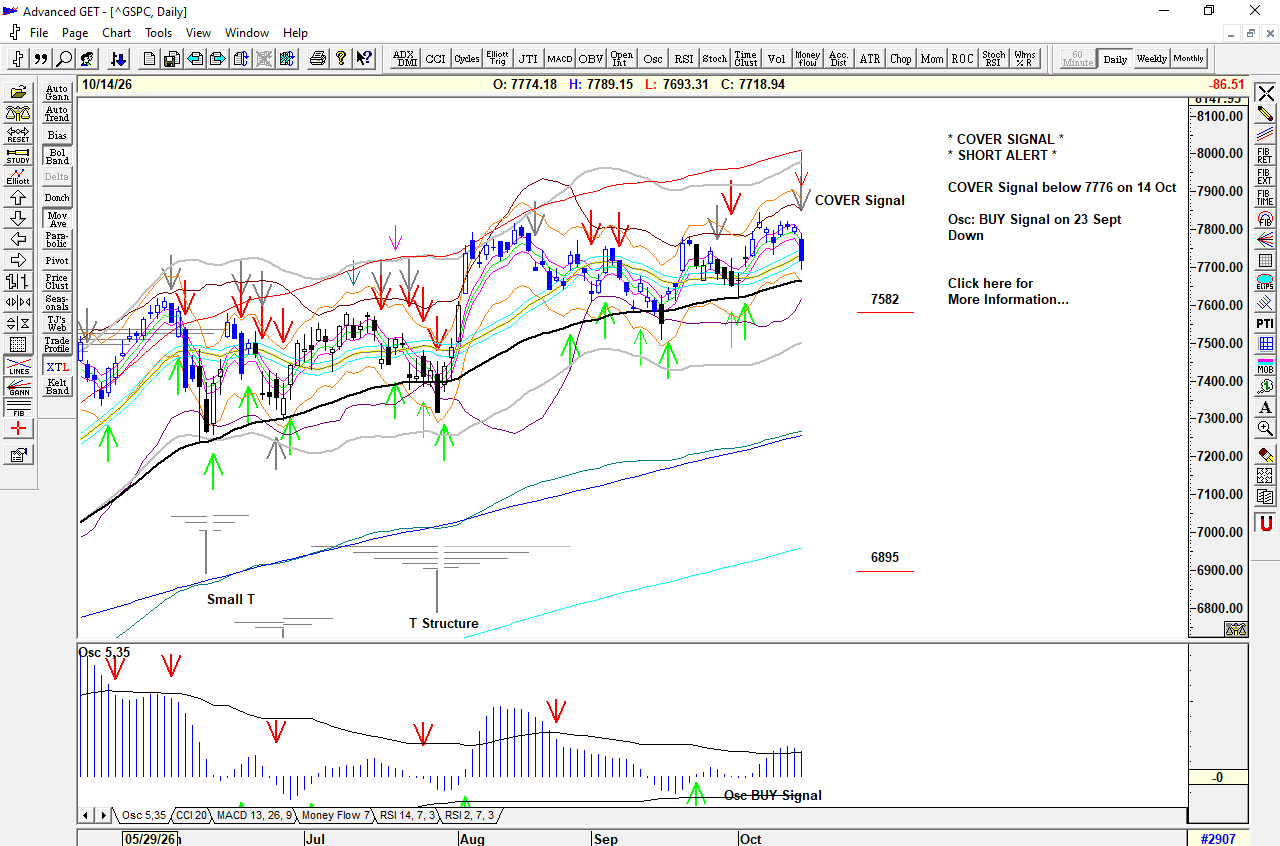Click the Stoch RSI study button
Image resolution: width=1280 pixels, height=846 pixels.
994,59
